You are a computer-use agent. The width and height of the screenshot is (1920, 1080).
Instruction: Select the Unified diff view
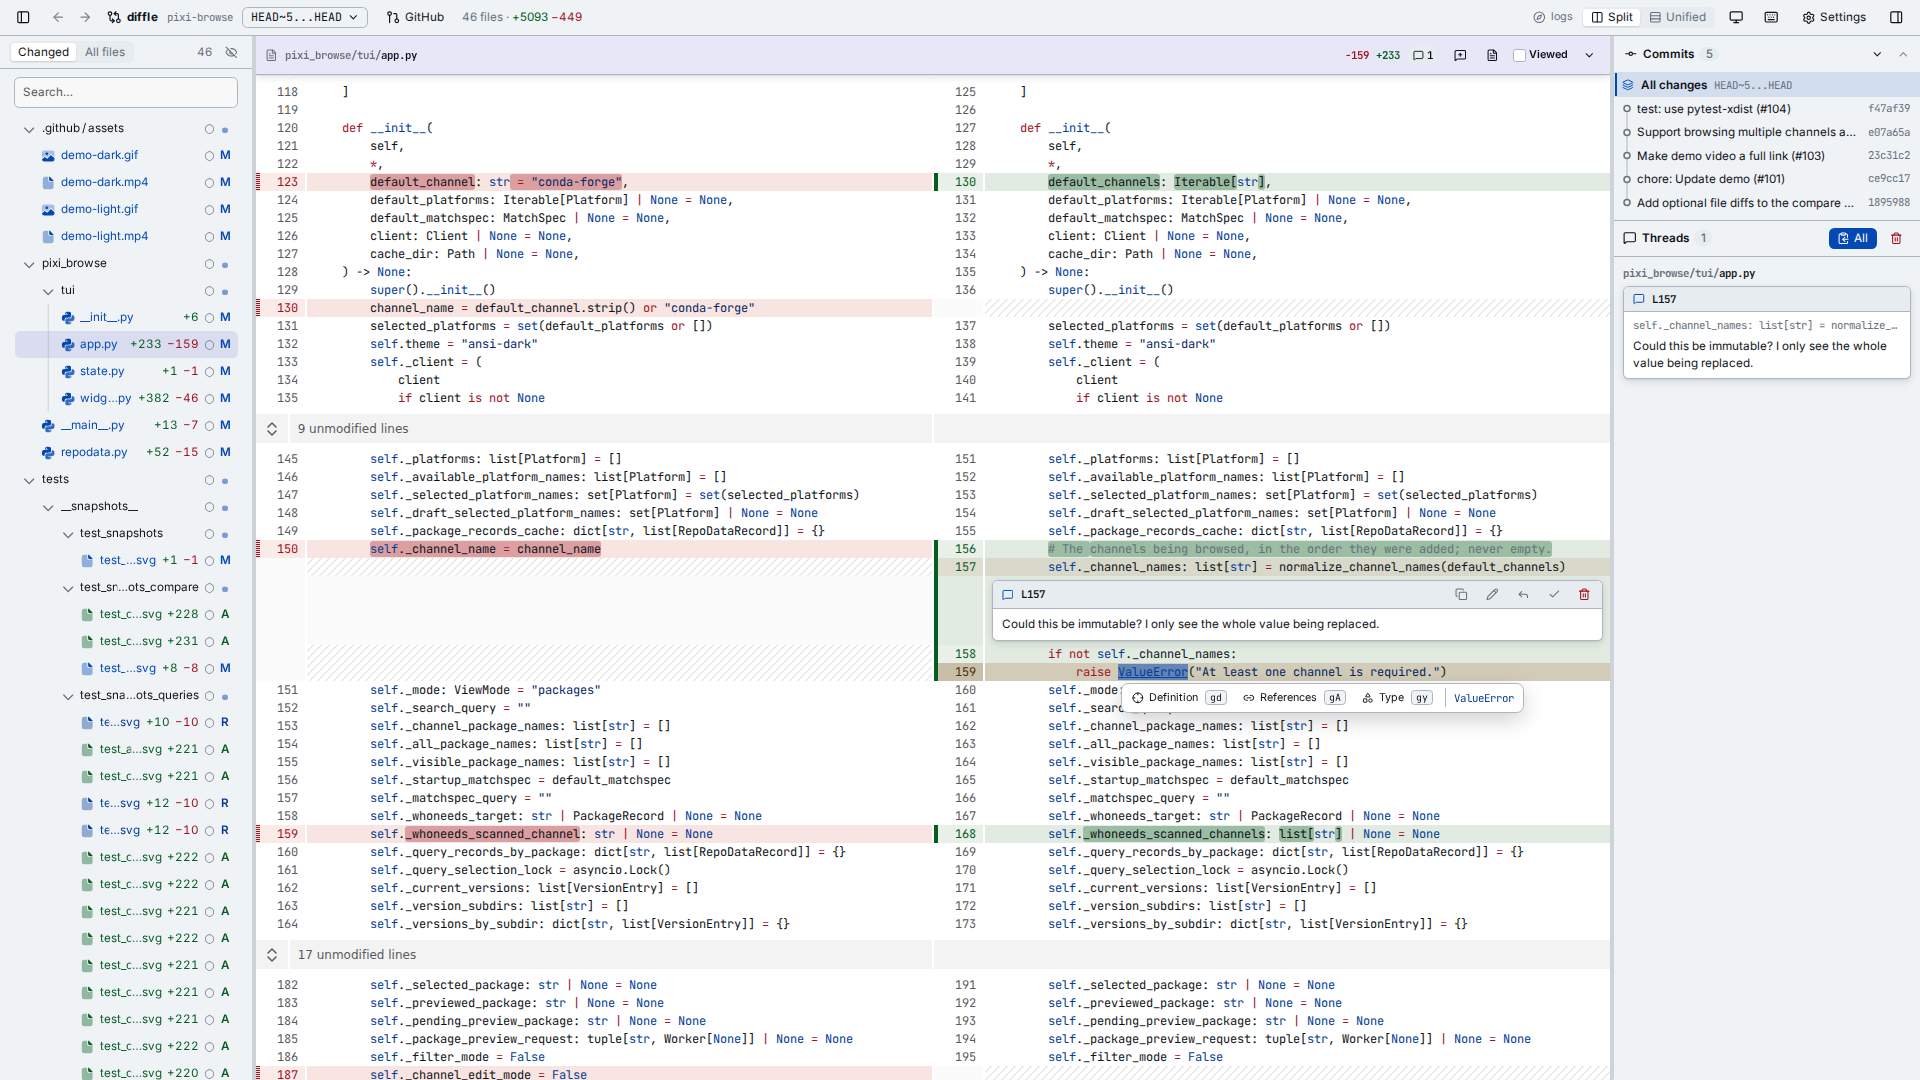[x=1677, y=17]
